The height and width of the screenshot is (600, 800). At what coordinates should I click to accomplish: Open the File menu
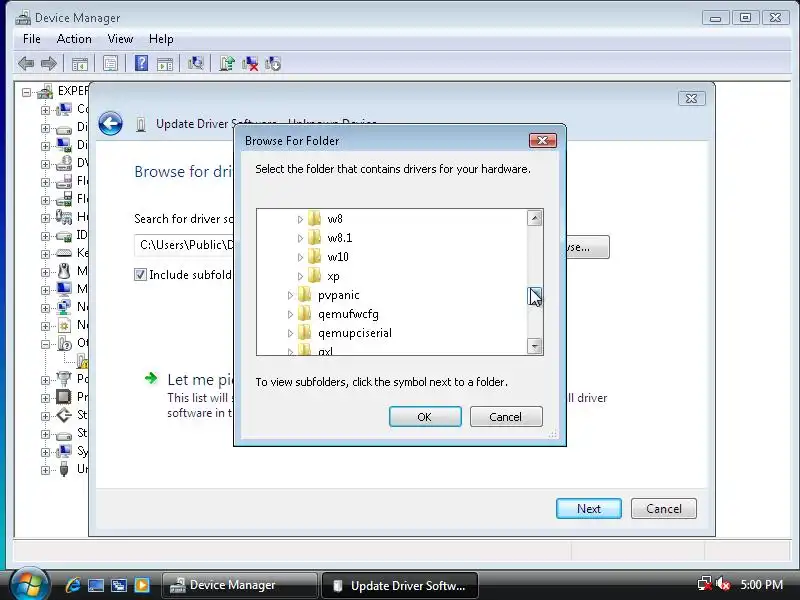click(32, 39)
